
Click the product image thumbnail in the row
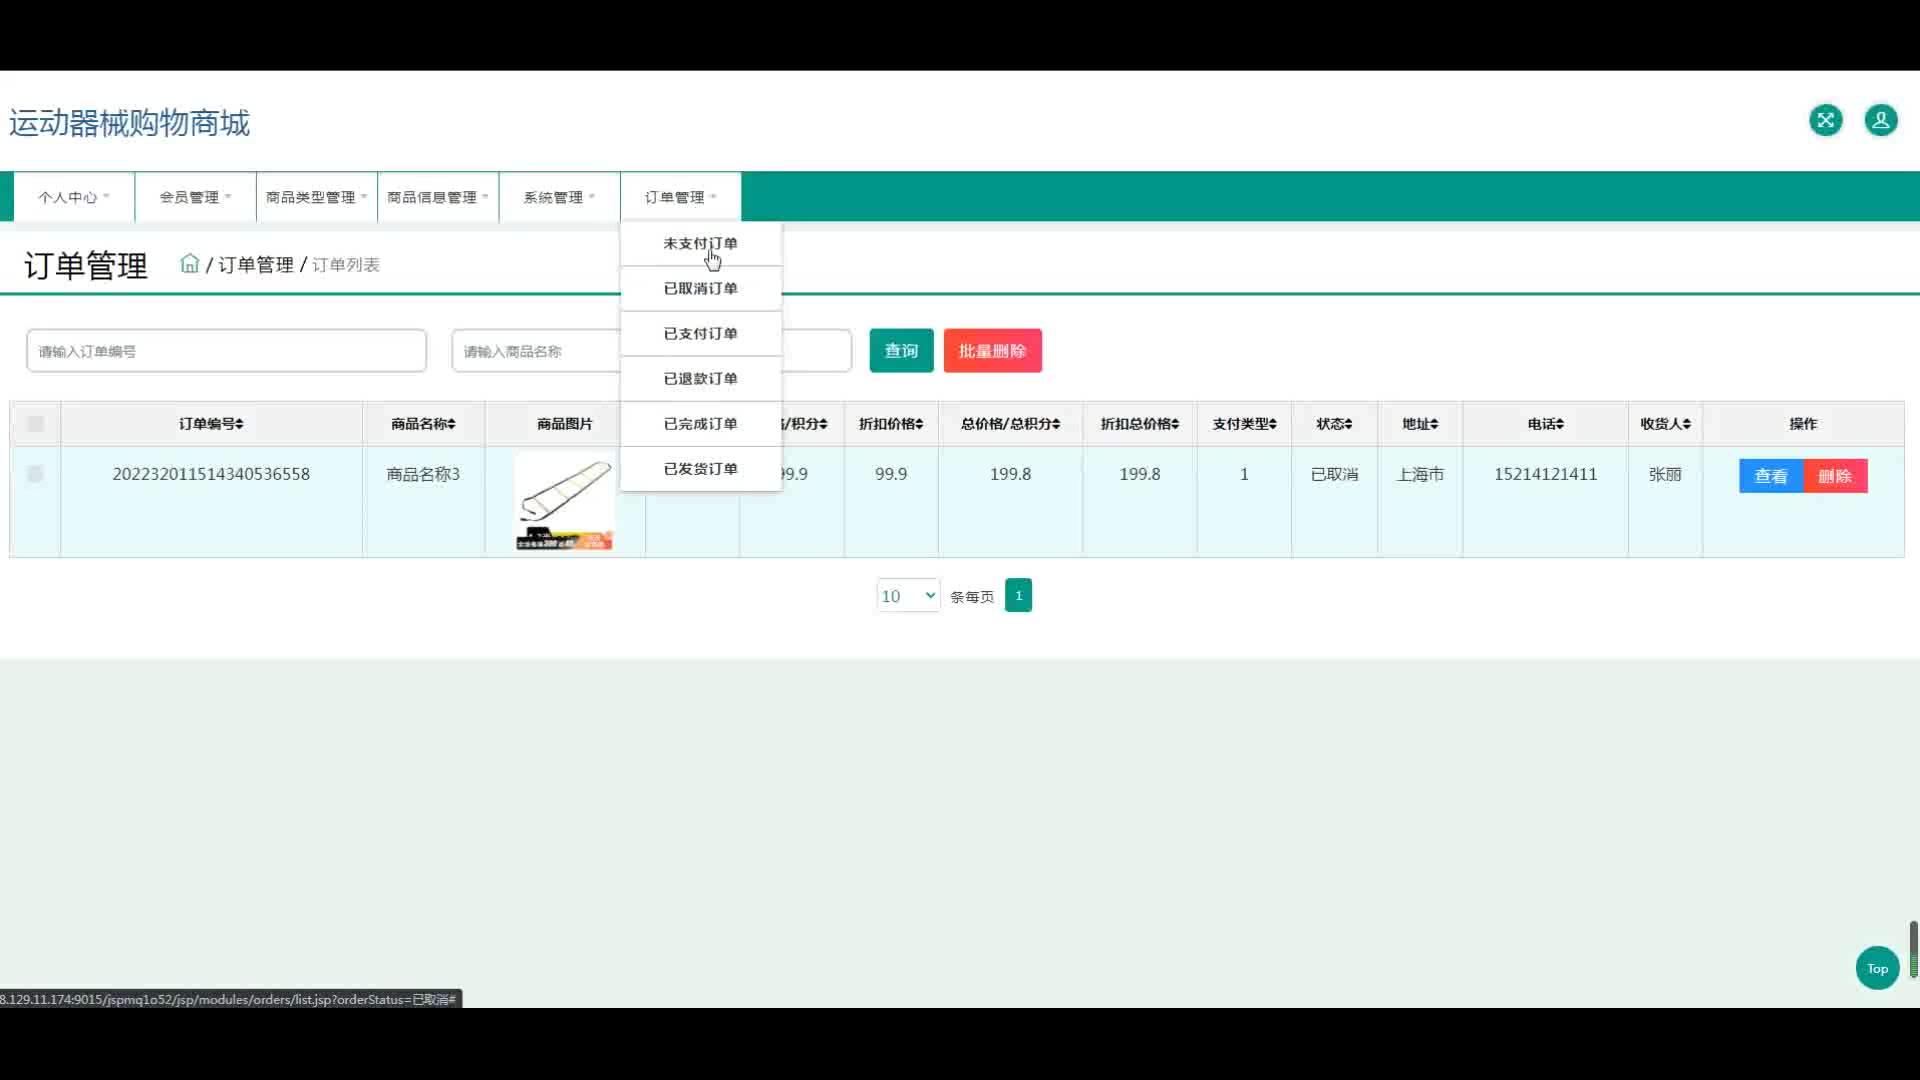(564, 502)
